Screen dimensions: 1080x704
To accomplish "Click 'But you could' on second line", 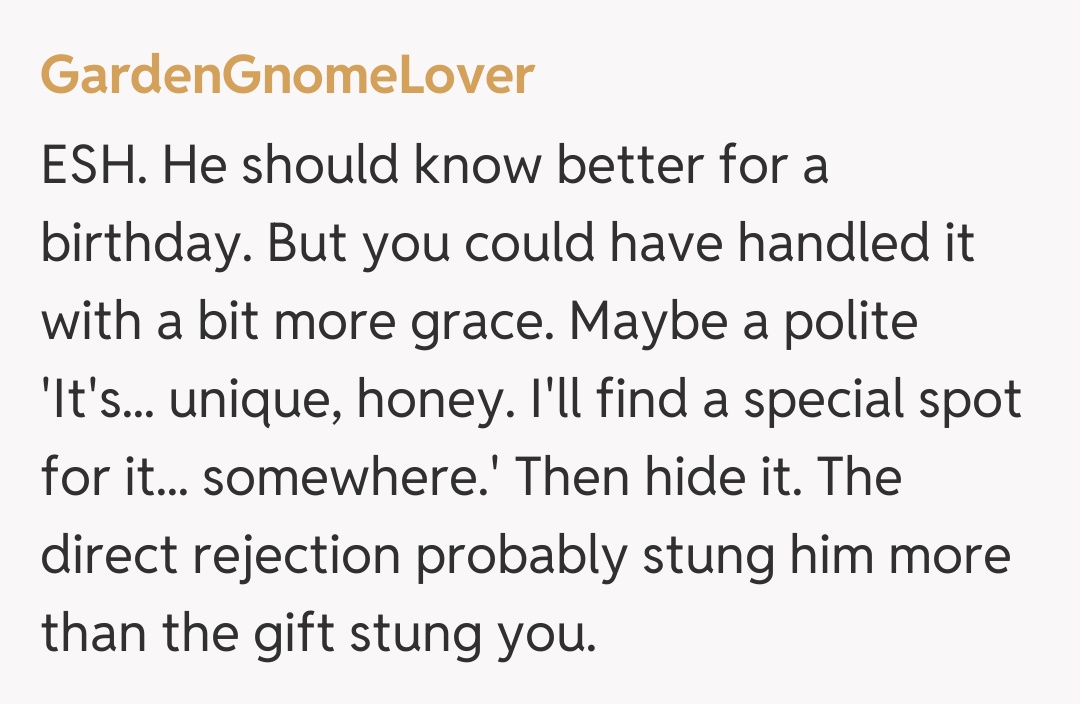I will tap(400, 246).
